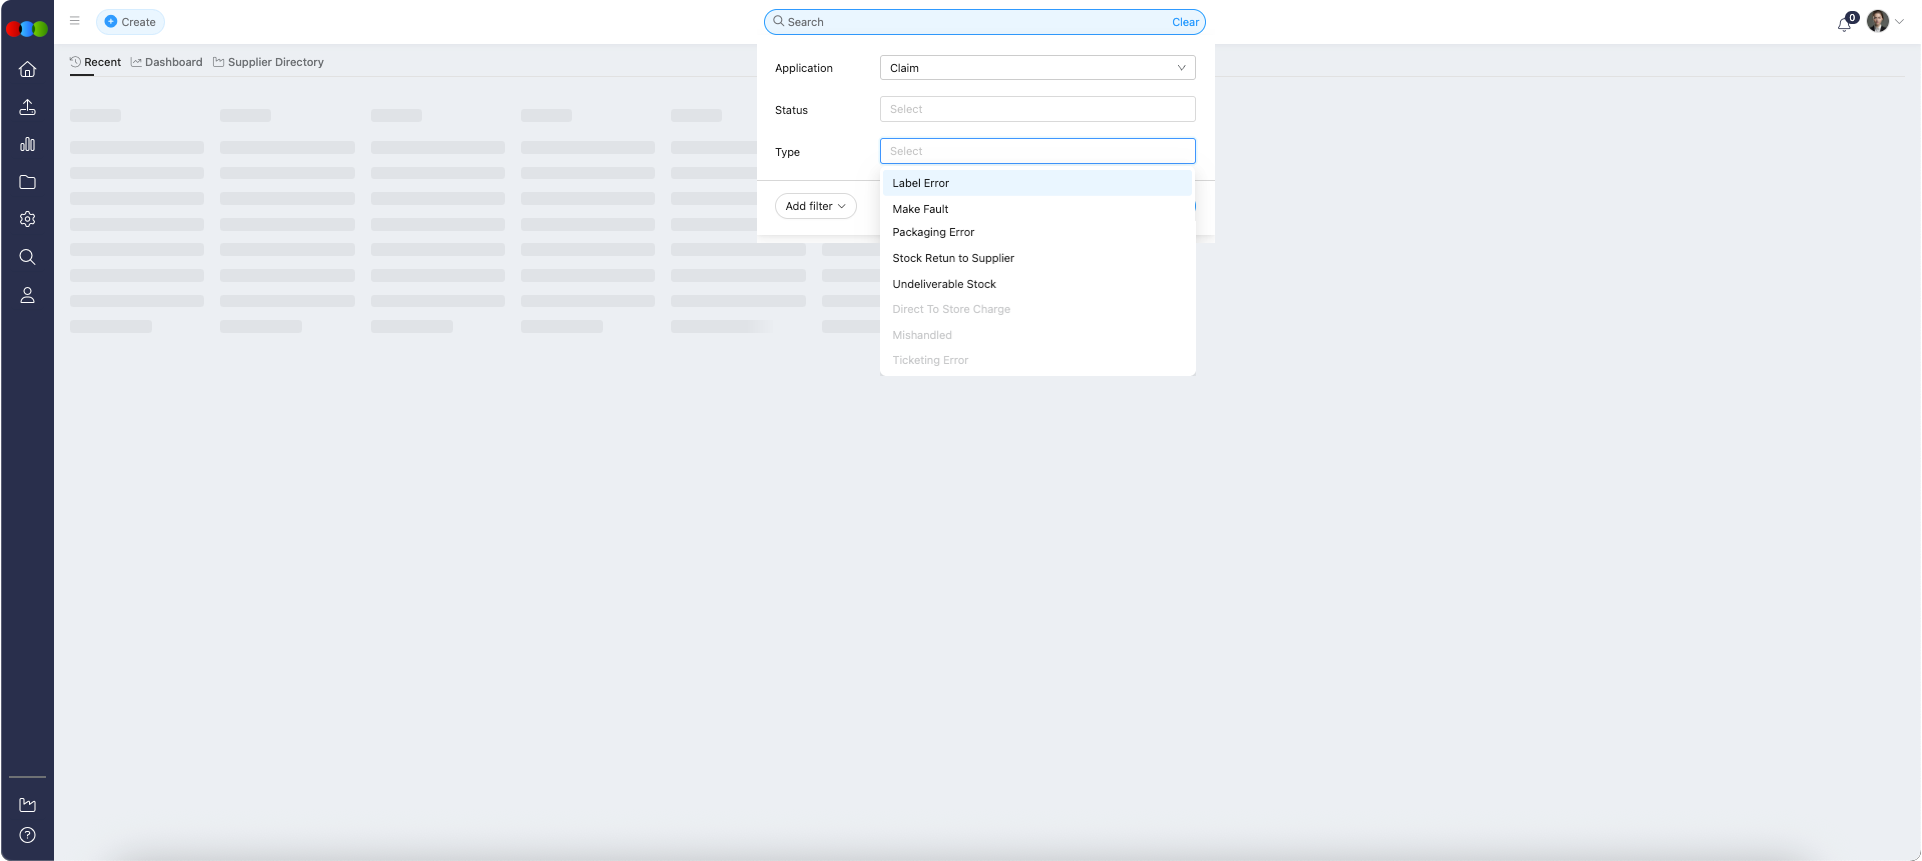Click the magnifier search sidebar icon

click(x=27, y=257)
